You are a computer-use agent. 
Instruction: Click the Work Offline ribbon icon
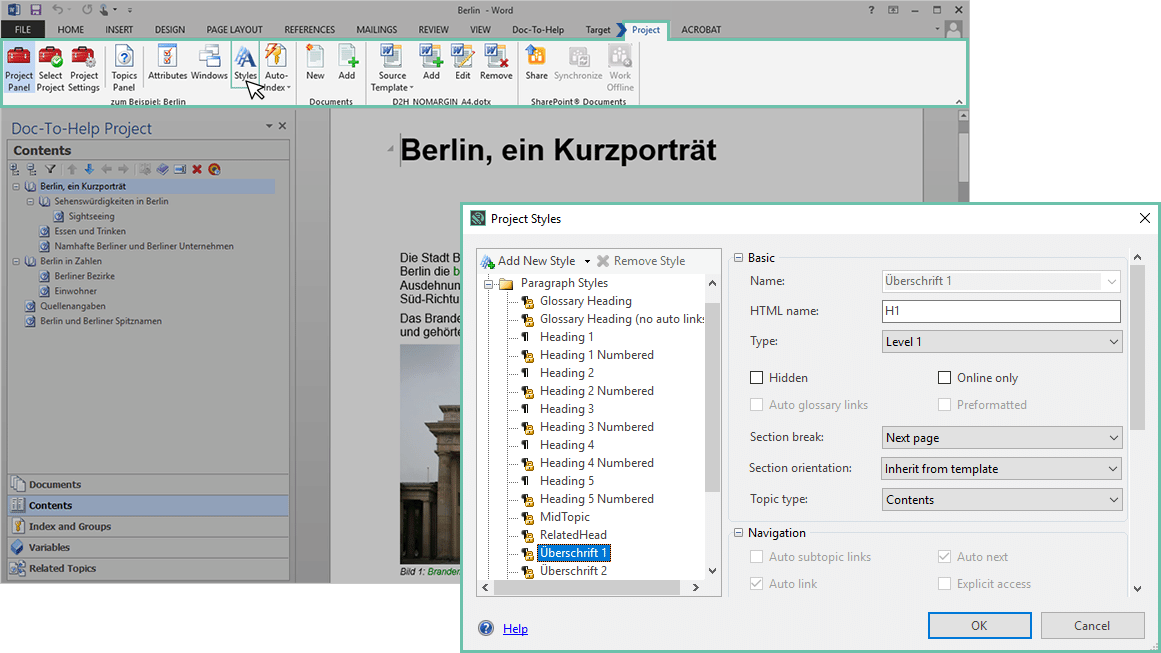coord(620,68)
